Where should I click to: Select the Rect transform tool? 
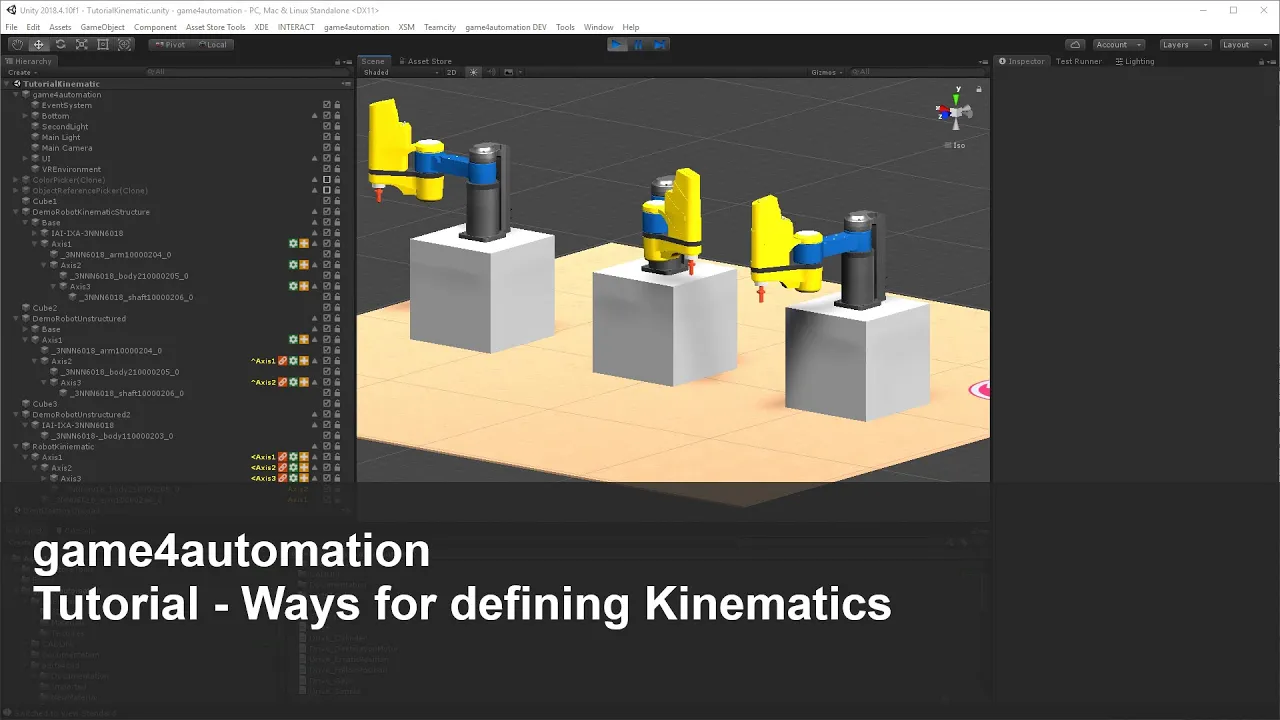coord(103,44)
